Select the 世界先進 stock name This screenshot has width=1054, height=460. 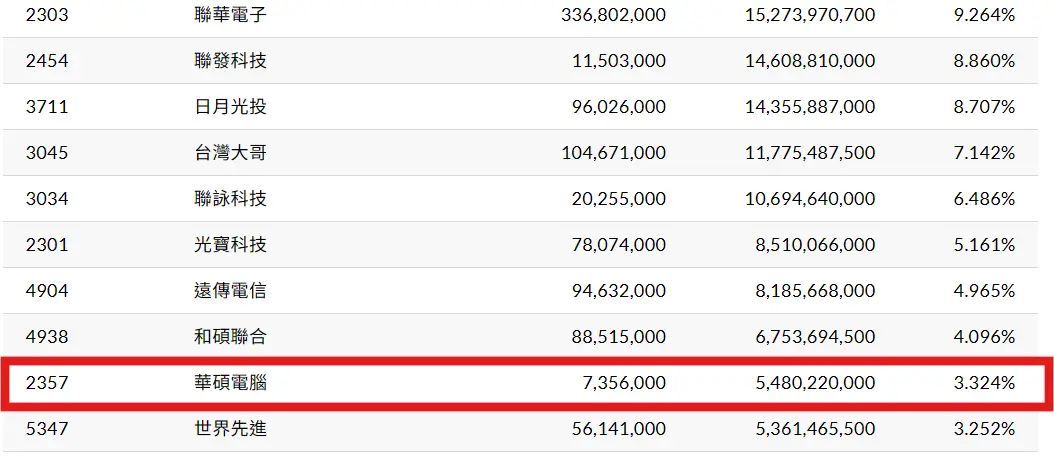pos(231,429)
